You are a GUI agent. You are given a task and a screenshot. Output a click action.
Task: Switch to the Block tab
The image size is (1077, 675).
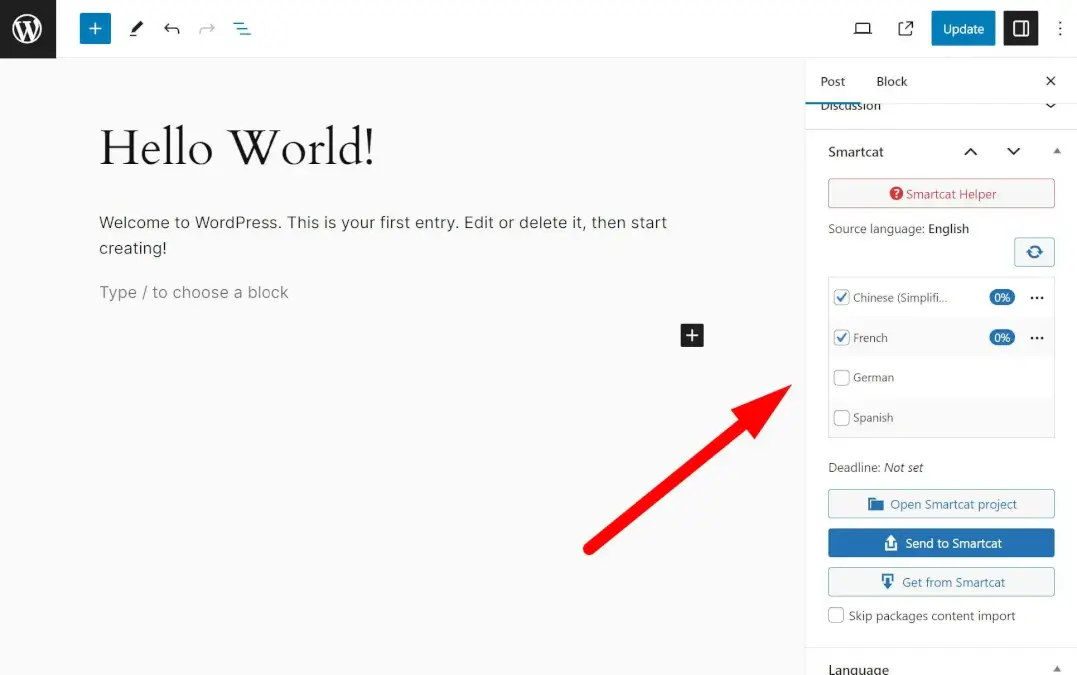tap(892, 81)
